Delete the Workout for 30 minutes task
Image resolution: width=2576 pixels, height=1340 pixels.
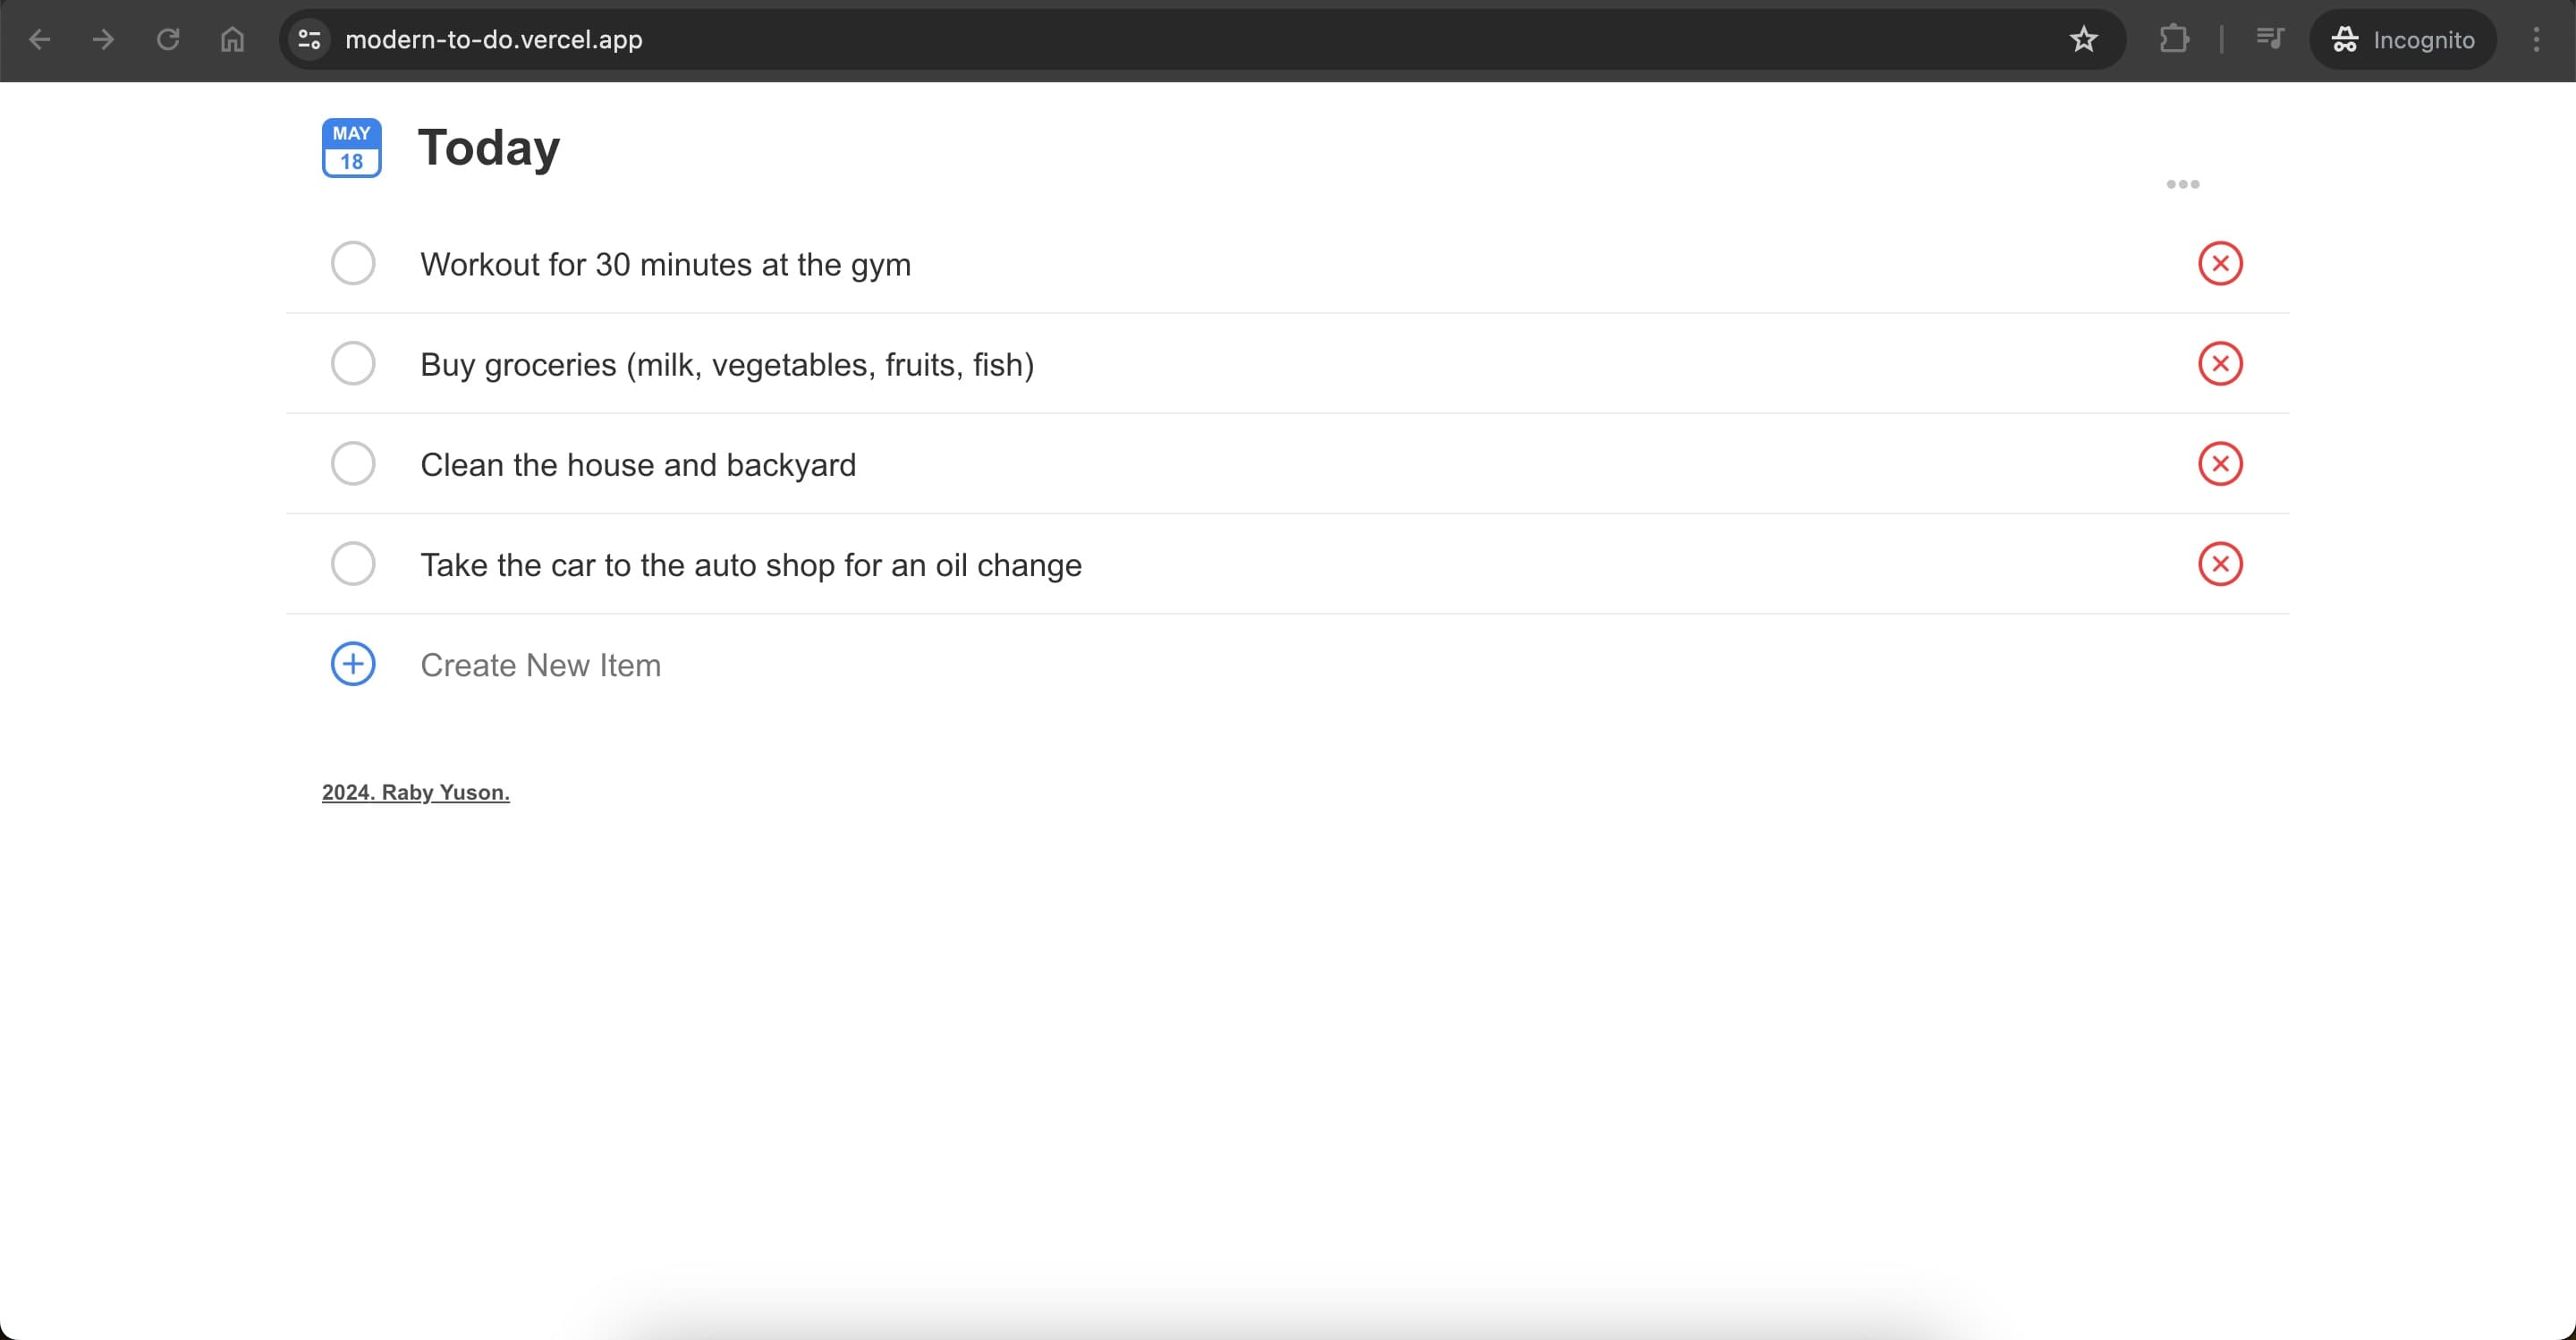click(2219, 264)
